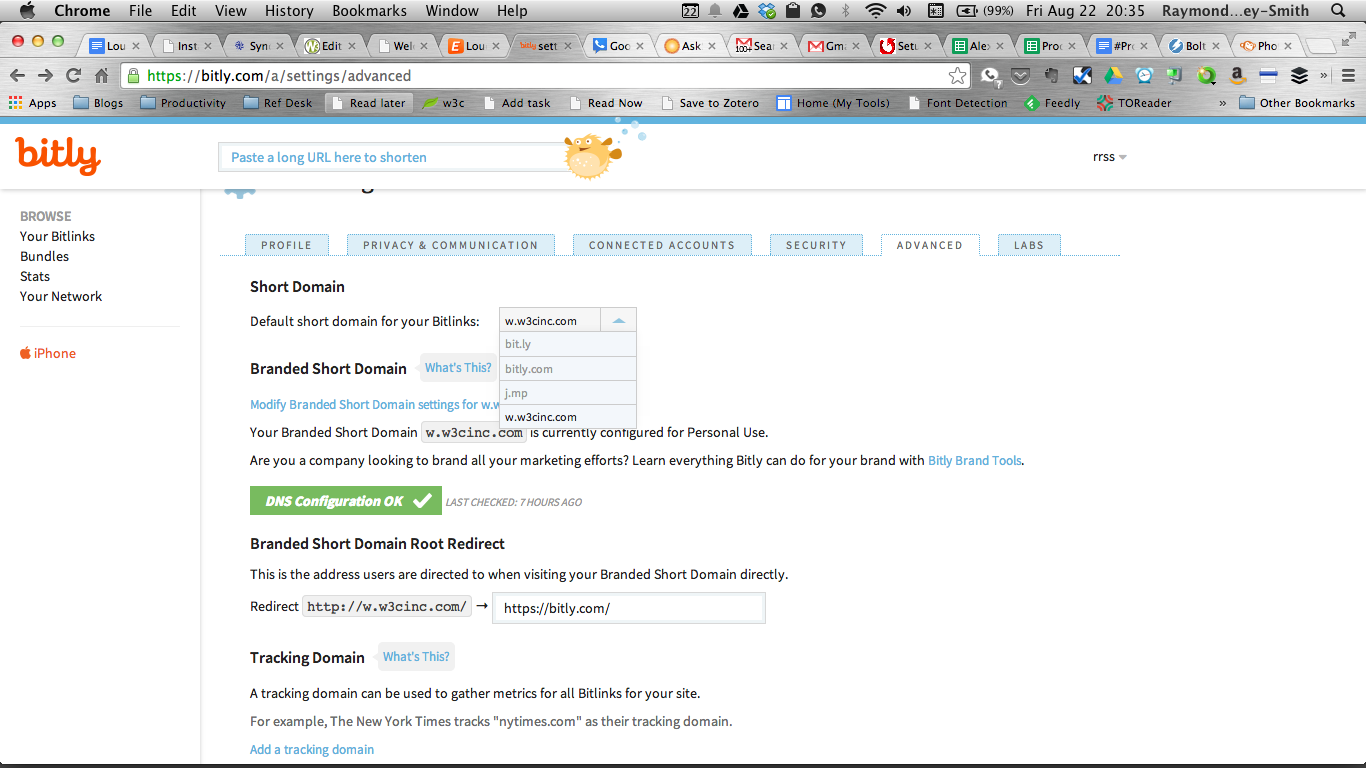
Task: Click the iPhone sidebar link
Action: pyautogui.click(x=48, y=353)
